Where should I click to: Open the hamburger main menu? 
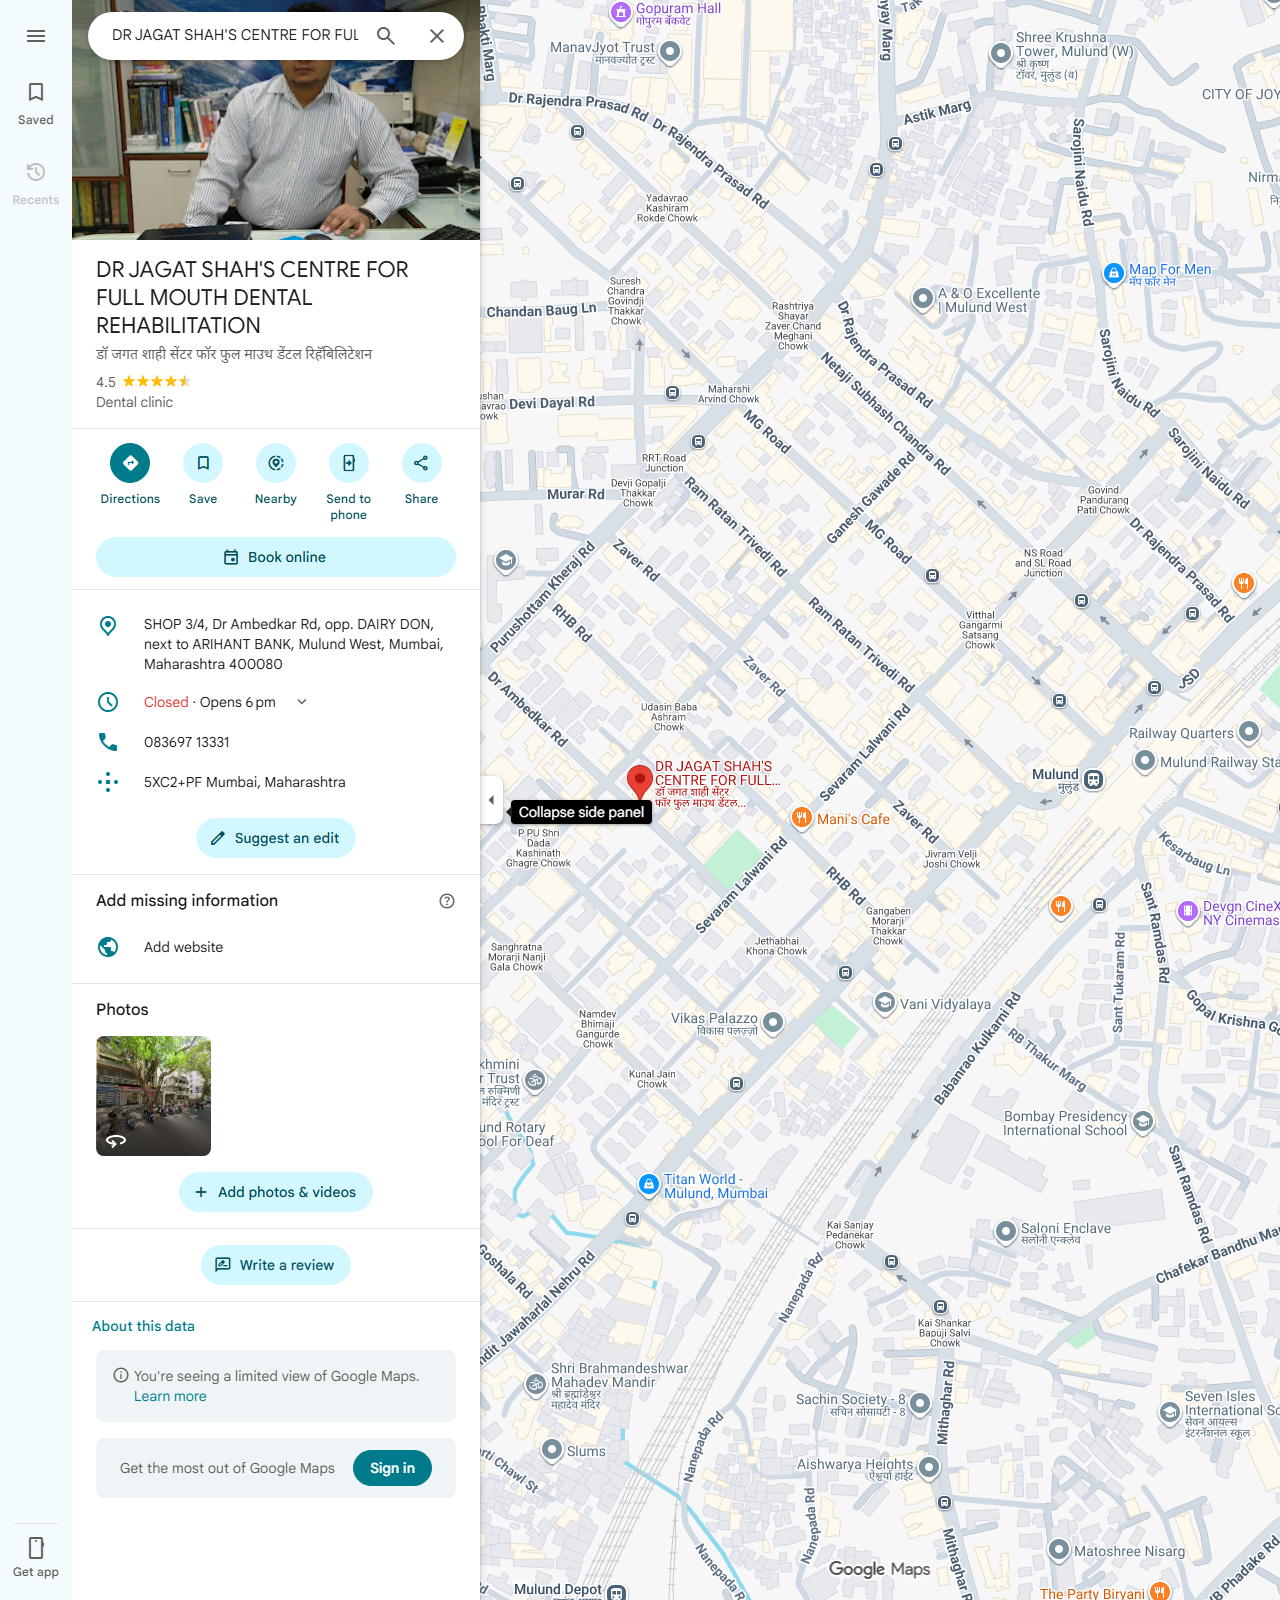36,36
